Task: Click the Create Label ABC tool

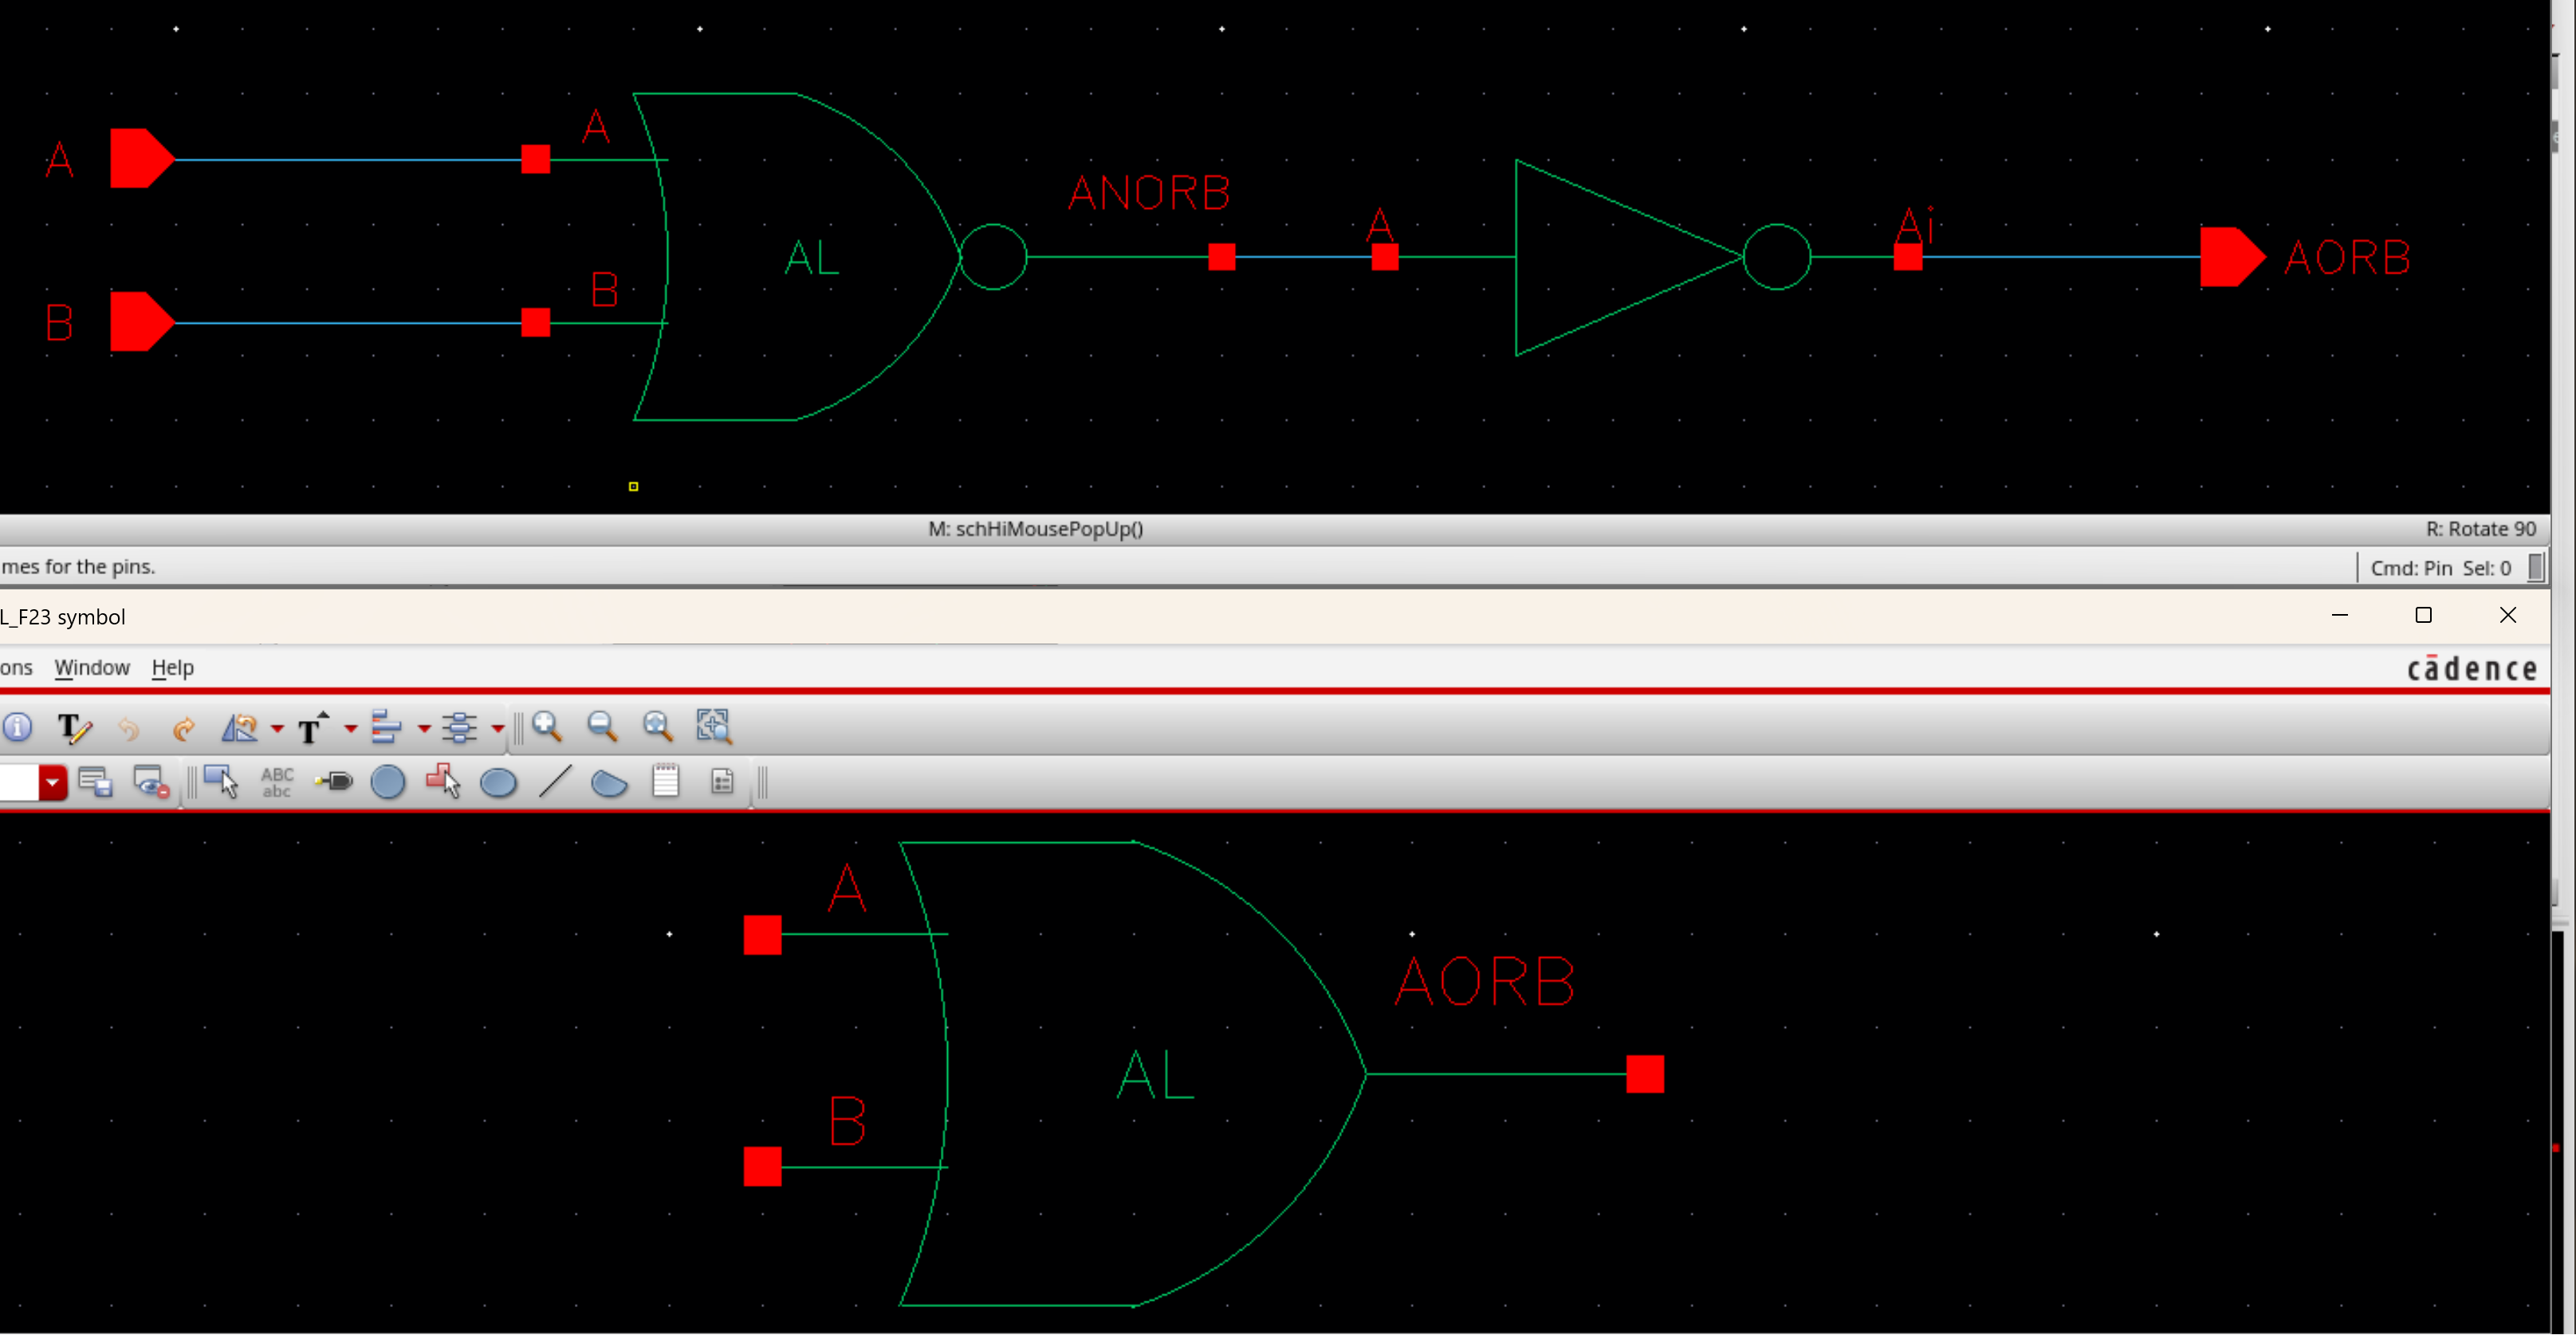Action: 277,782
